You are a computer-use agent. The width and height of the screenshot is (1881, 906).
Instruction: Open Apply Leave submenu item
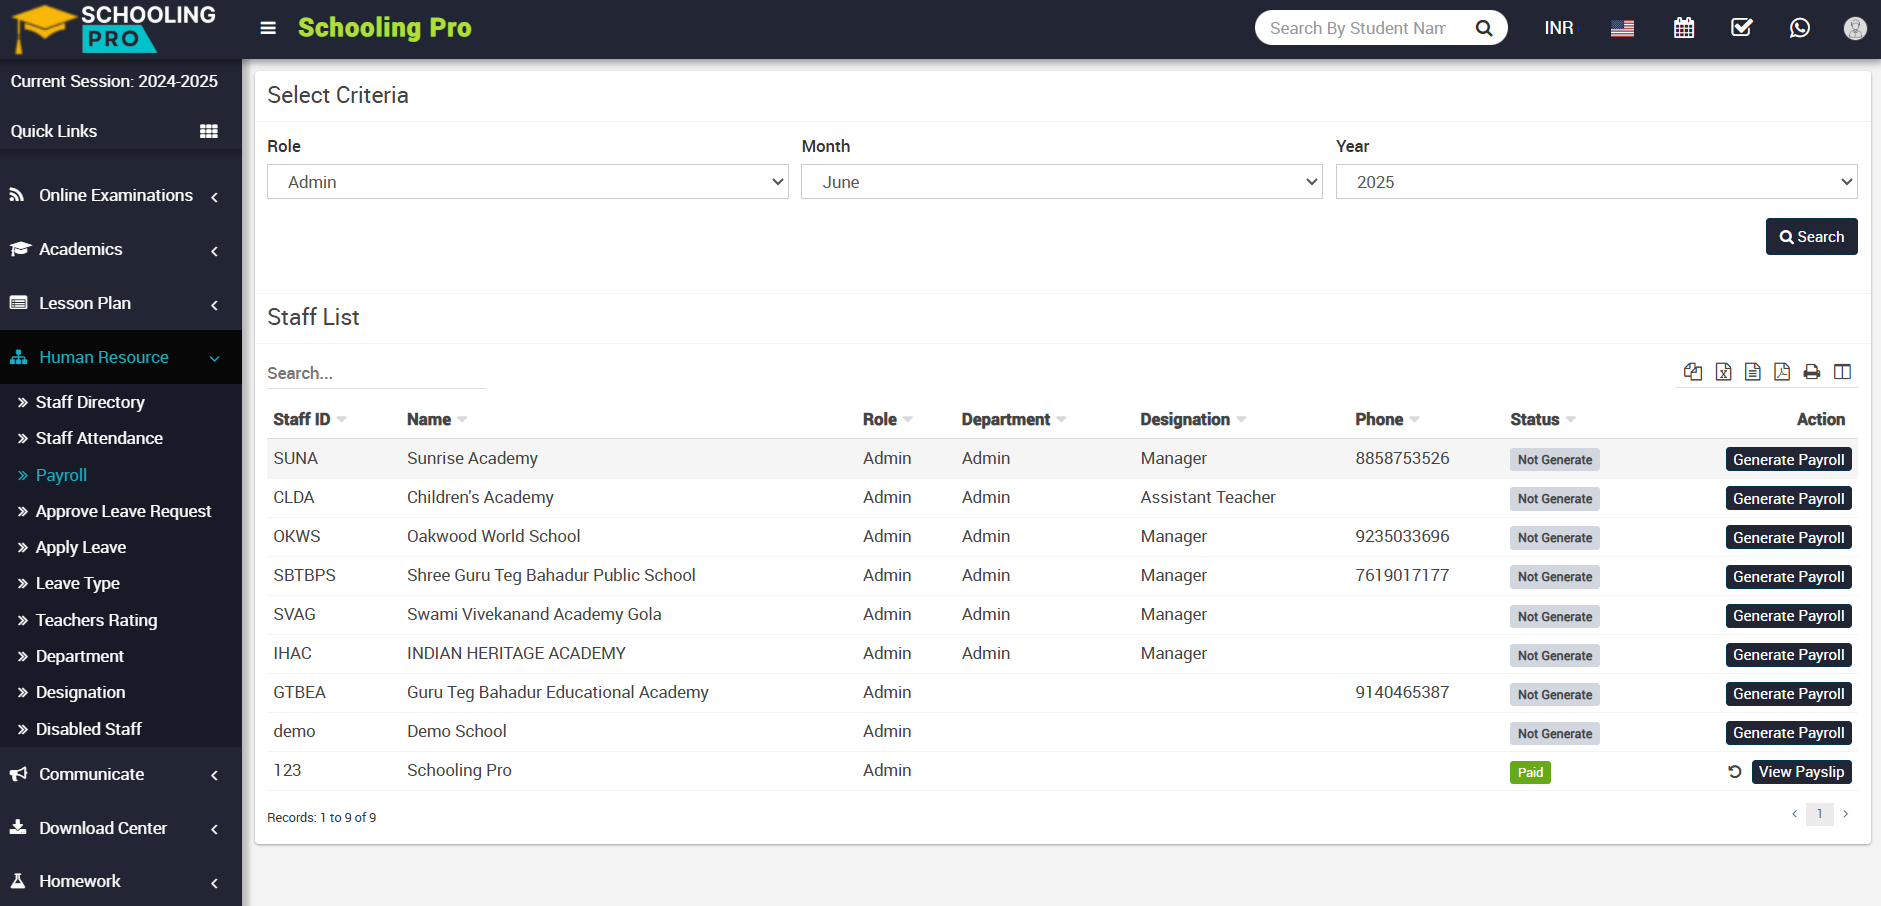point(80,547)
